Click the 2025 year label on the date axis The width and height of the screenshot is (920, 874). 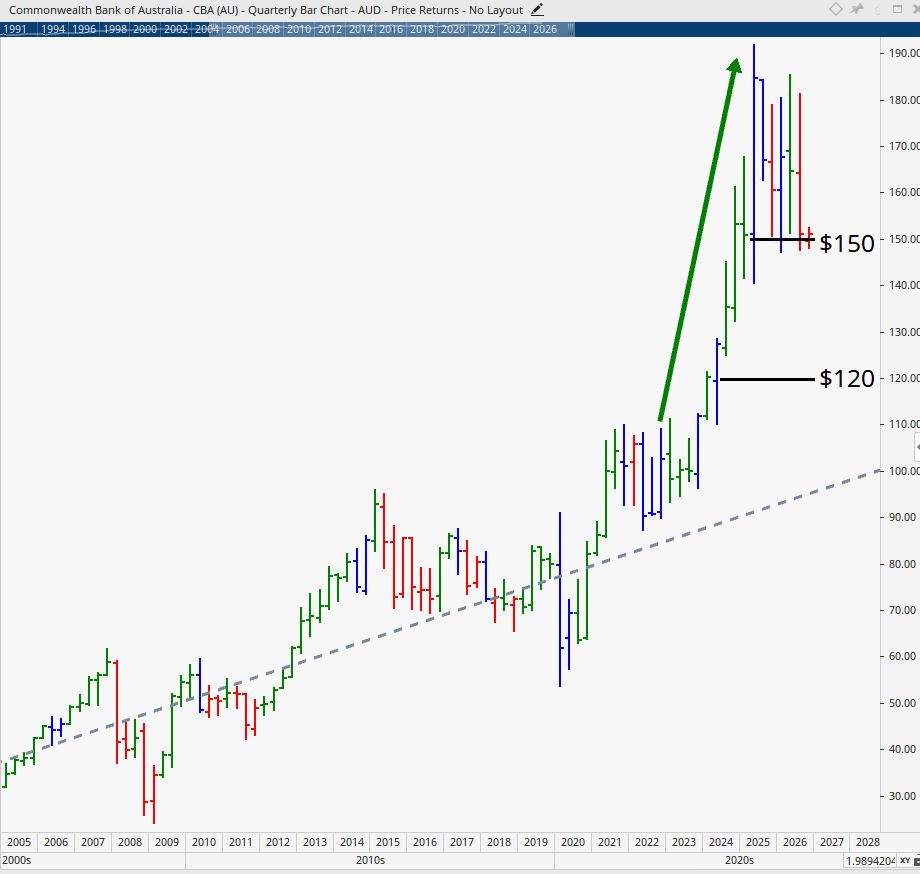(758, 842)
